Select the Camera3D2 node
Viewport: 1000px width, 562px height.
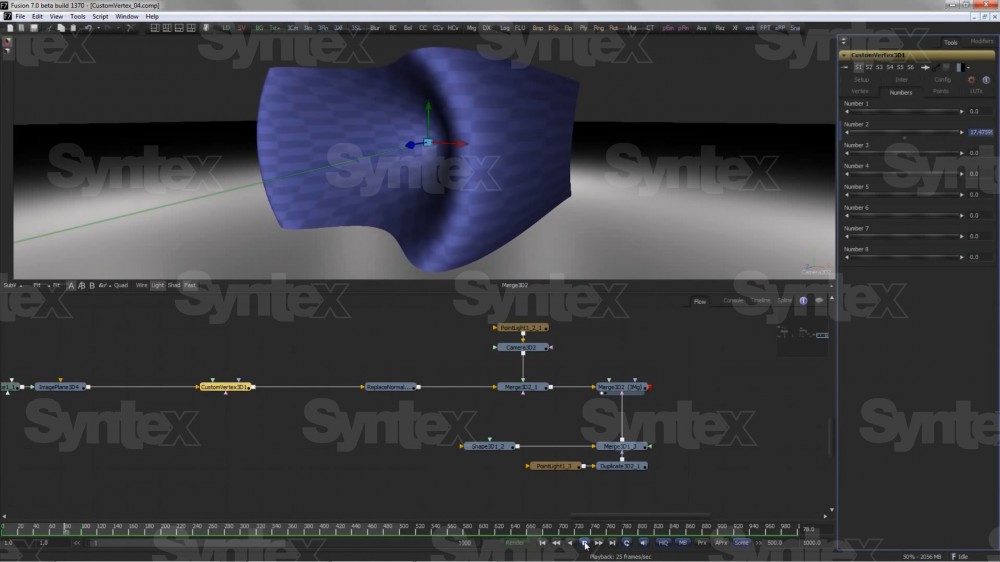pyautogui.click(x=521, y=347)
